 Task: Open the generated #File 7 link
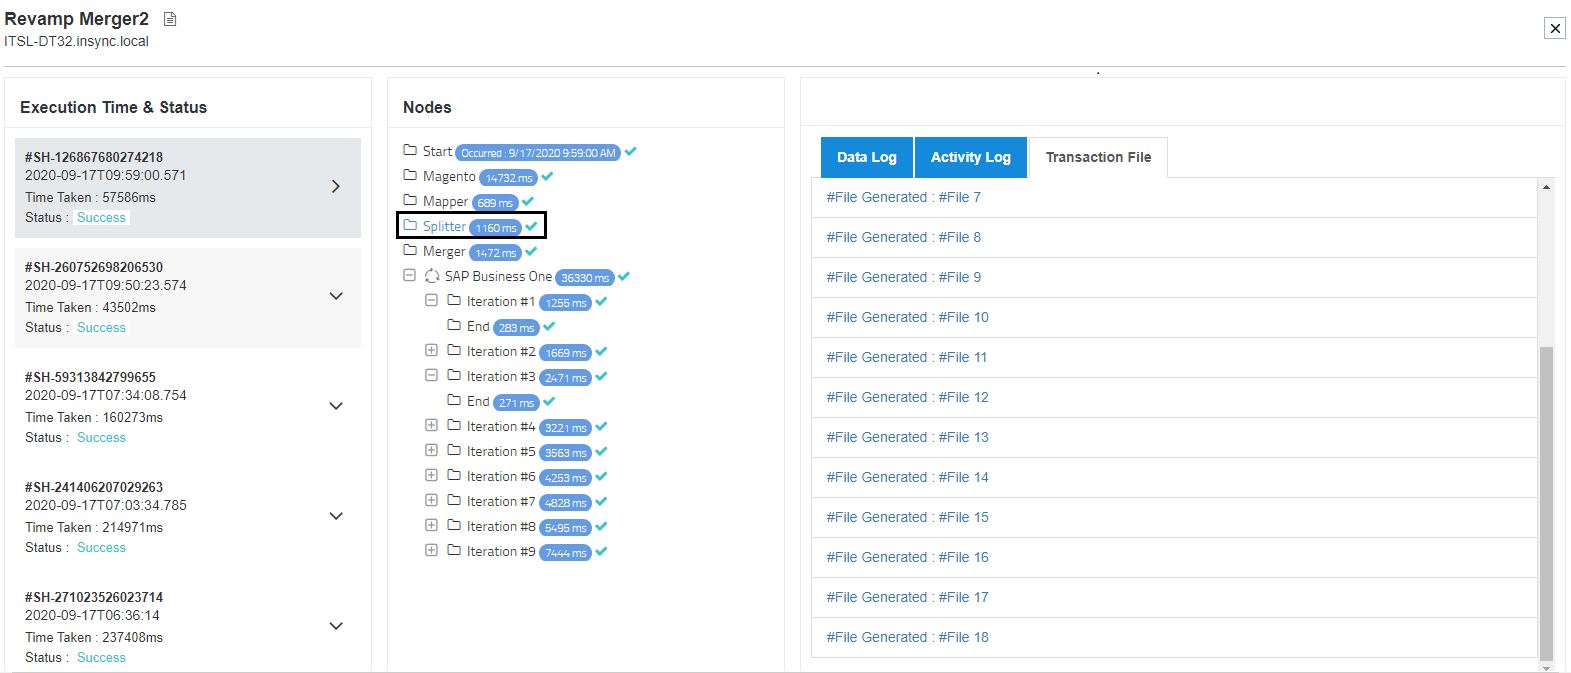(x=903, y=197)
